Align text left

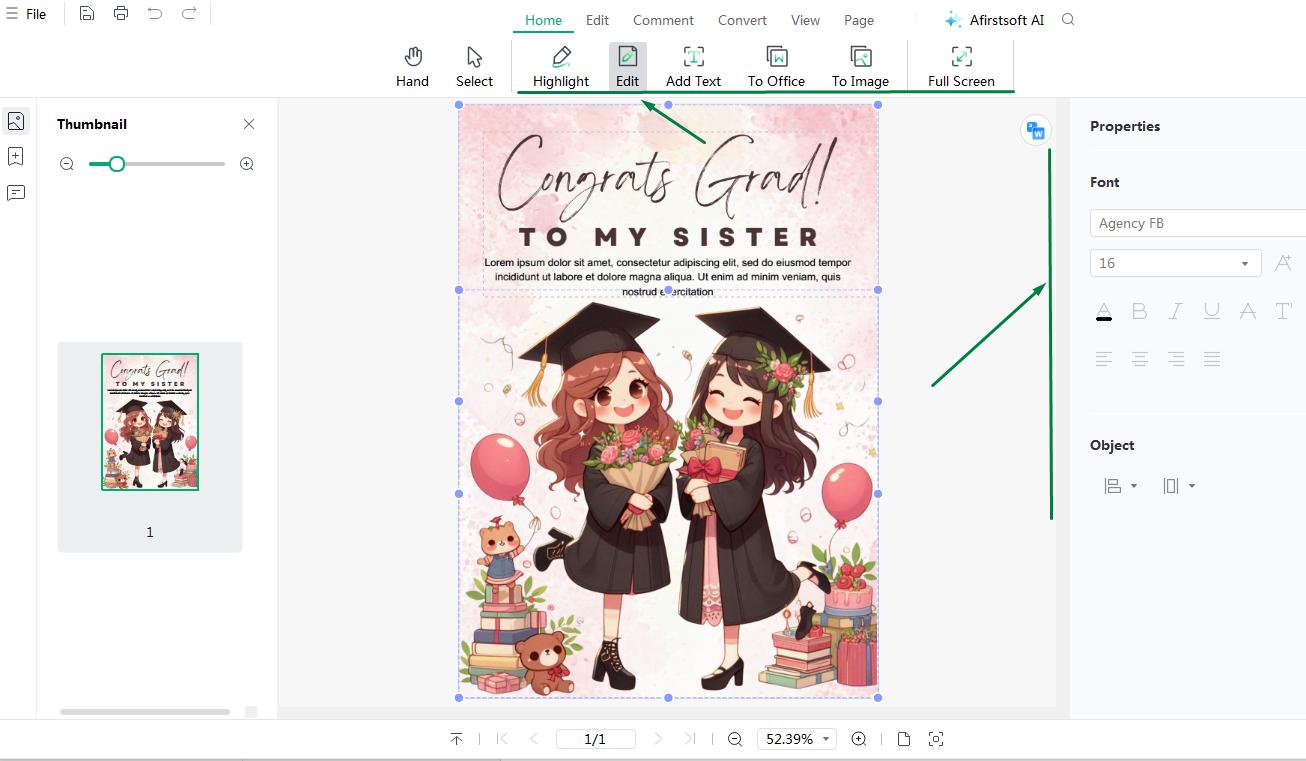click(x=1104, y=359)
